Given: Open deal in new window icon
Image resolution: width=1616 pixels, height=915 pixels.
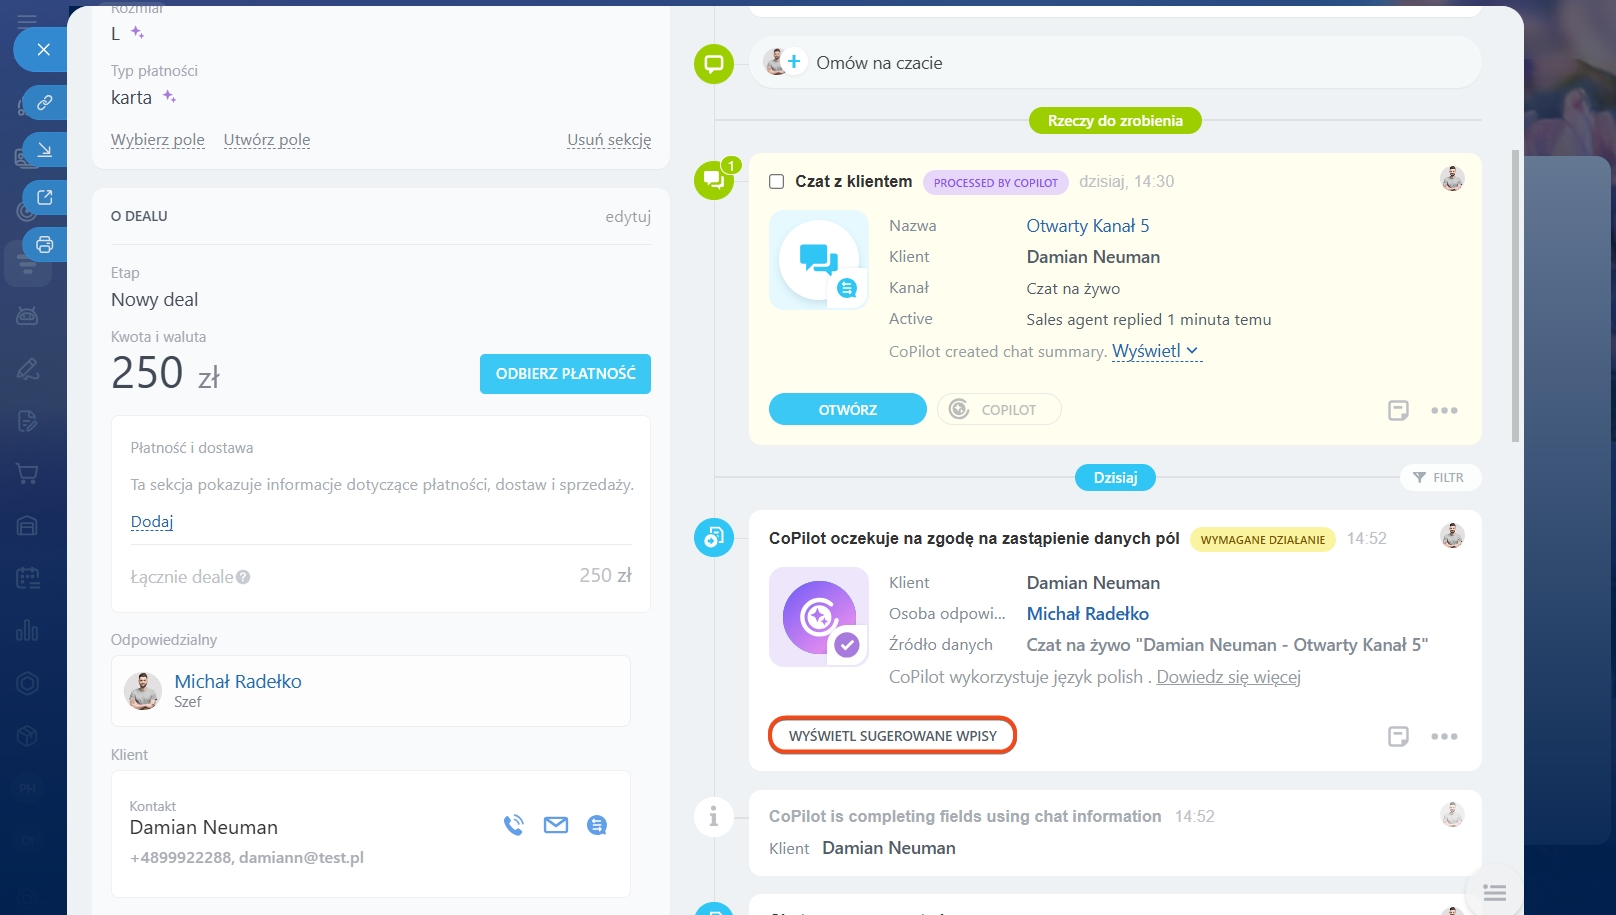Looking at the screenshot, I should point(45,197).
